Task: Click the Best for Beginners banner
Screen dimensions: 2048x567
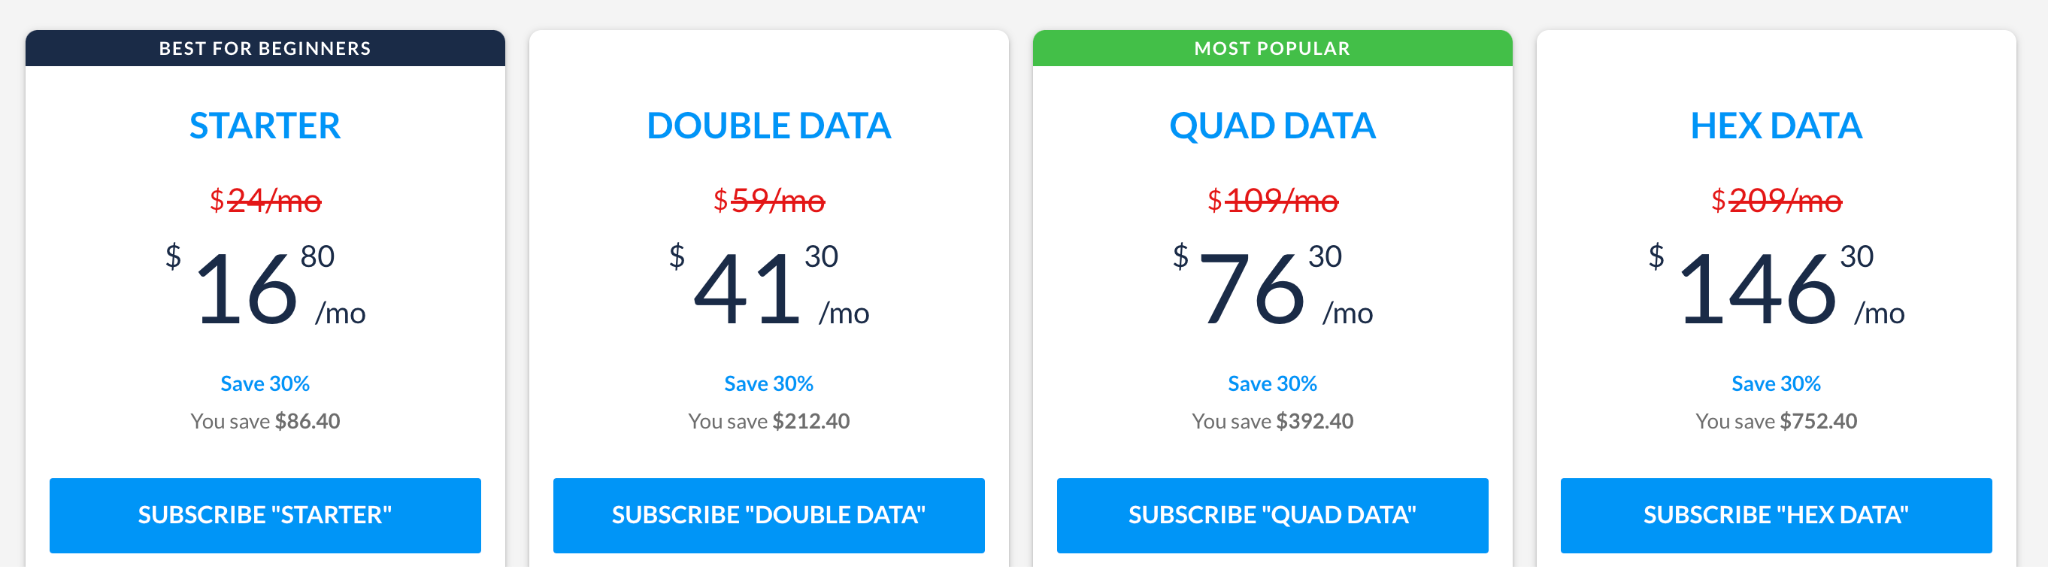Action: [x=265, y=48]
